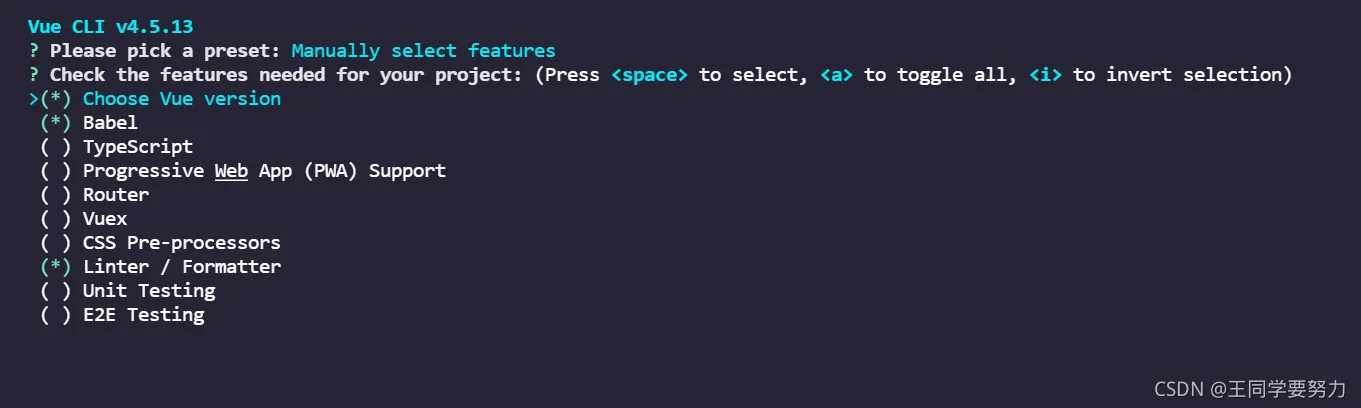1361x408 pixels.
Task: Tick the Vuex checkbox
Action: pos(55,219)
